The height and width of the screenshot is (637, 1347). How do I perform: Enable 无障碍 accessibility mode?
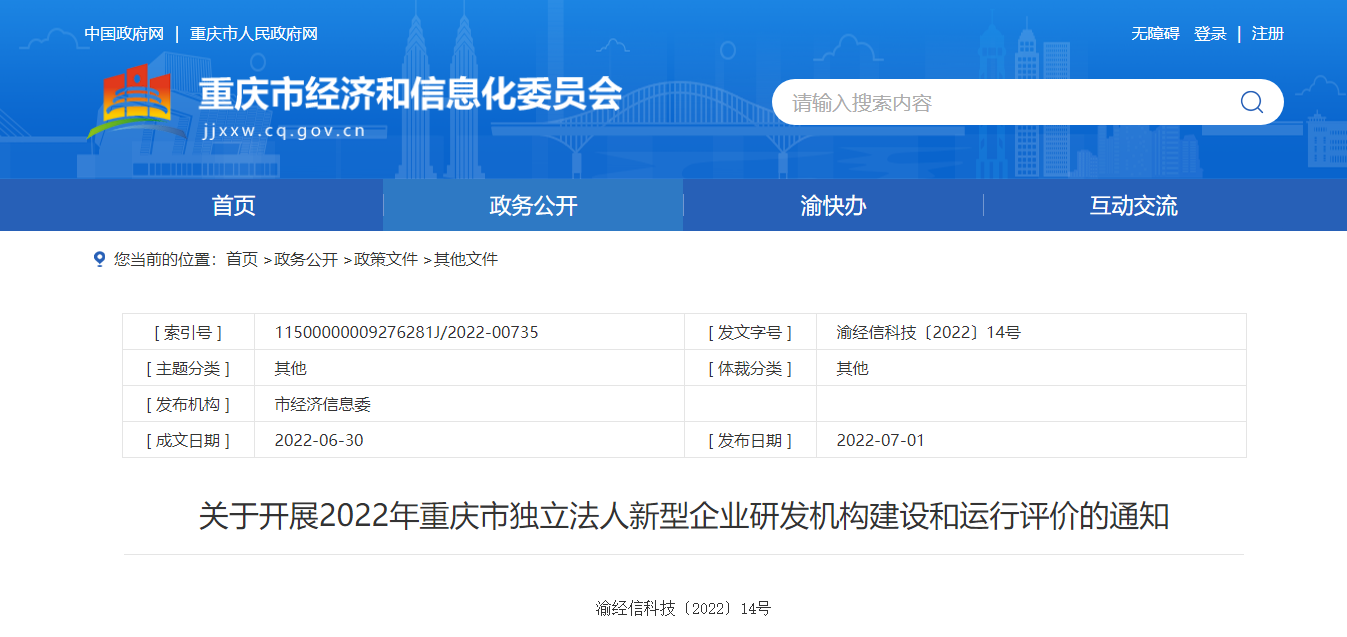coord(1155,34)
